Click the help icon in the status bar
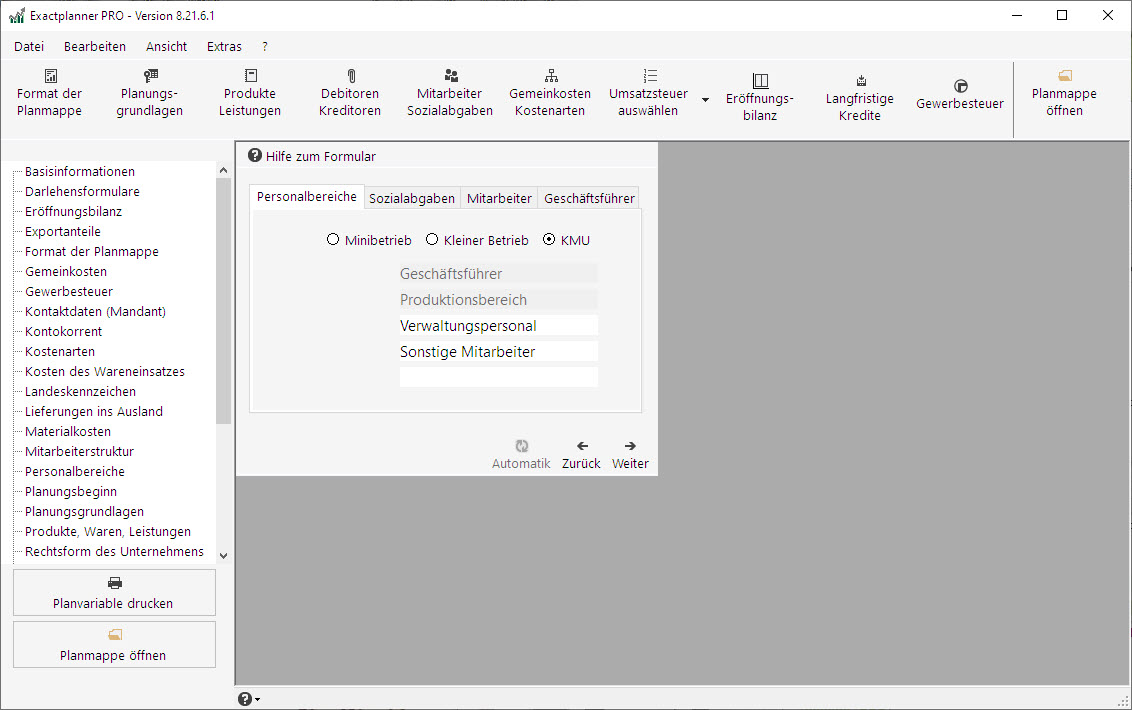Viewport: 1132px width, 710px height. (245, 698)
